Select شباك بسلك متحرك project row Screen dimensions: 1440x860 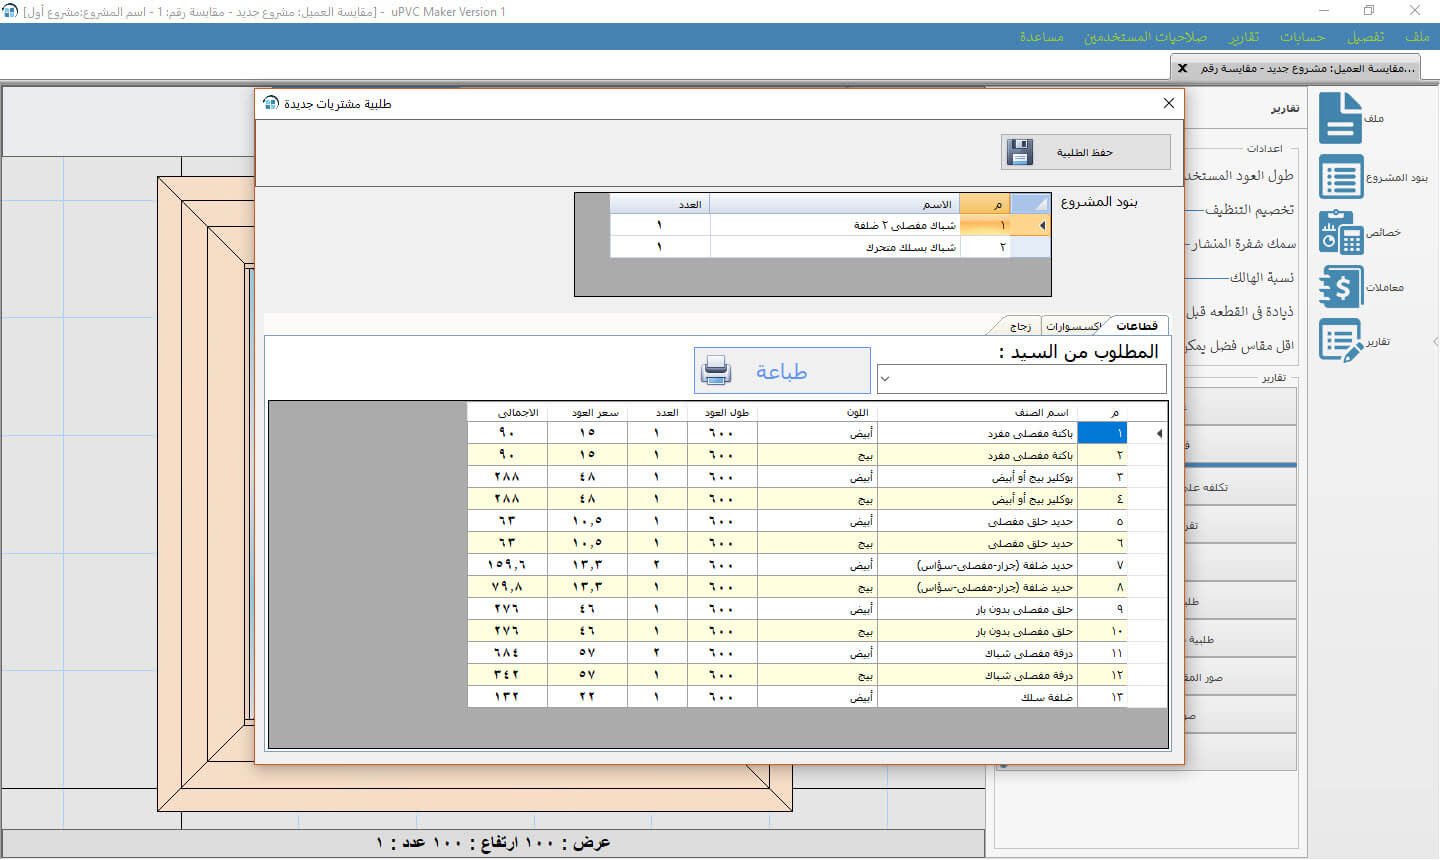coord(910,247)
